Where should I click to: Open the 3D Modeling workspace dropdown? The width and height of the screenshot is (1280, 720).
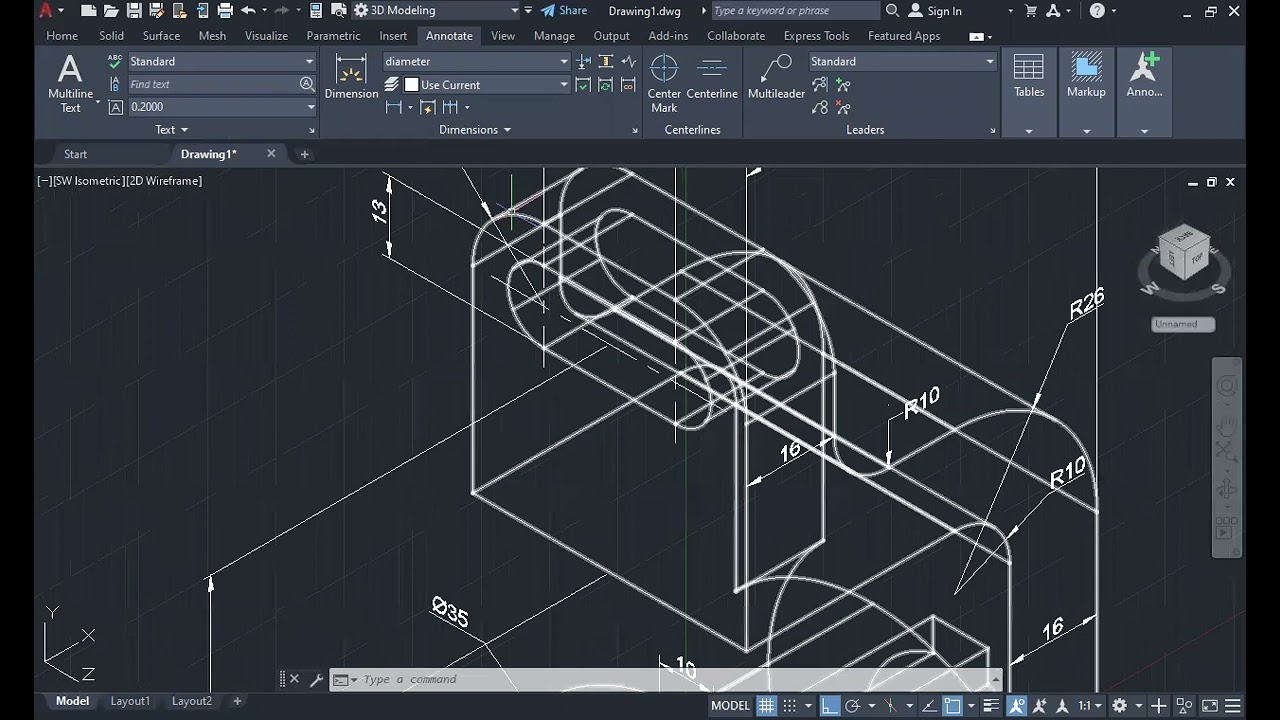pyautogui.click(x=514, y=11)
